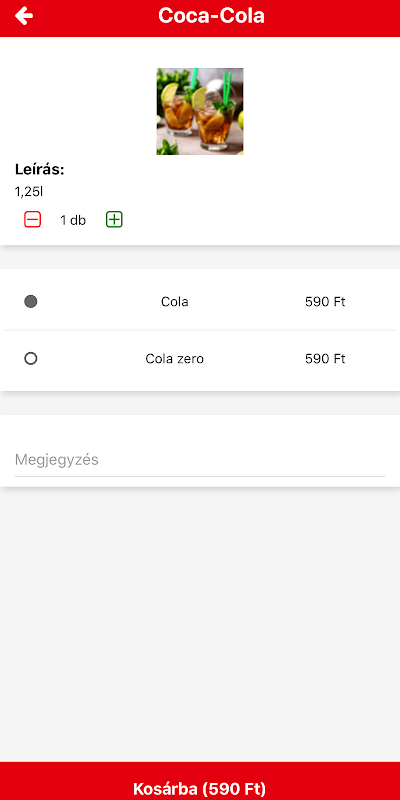Viewport: 400px width, 800px height.
Task: Open the Coca-Cola drink product photo
Action: point(200,111)
